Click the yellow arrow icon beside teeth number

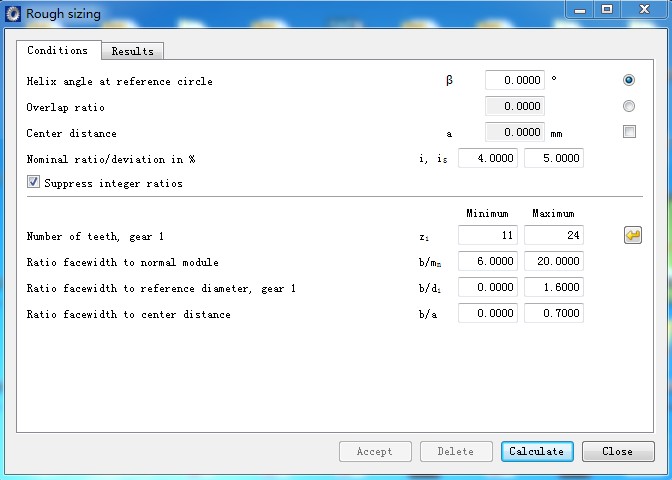coord(632,236)
